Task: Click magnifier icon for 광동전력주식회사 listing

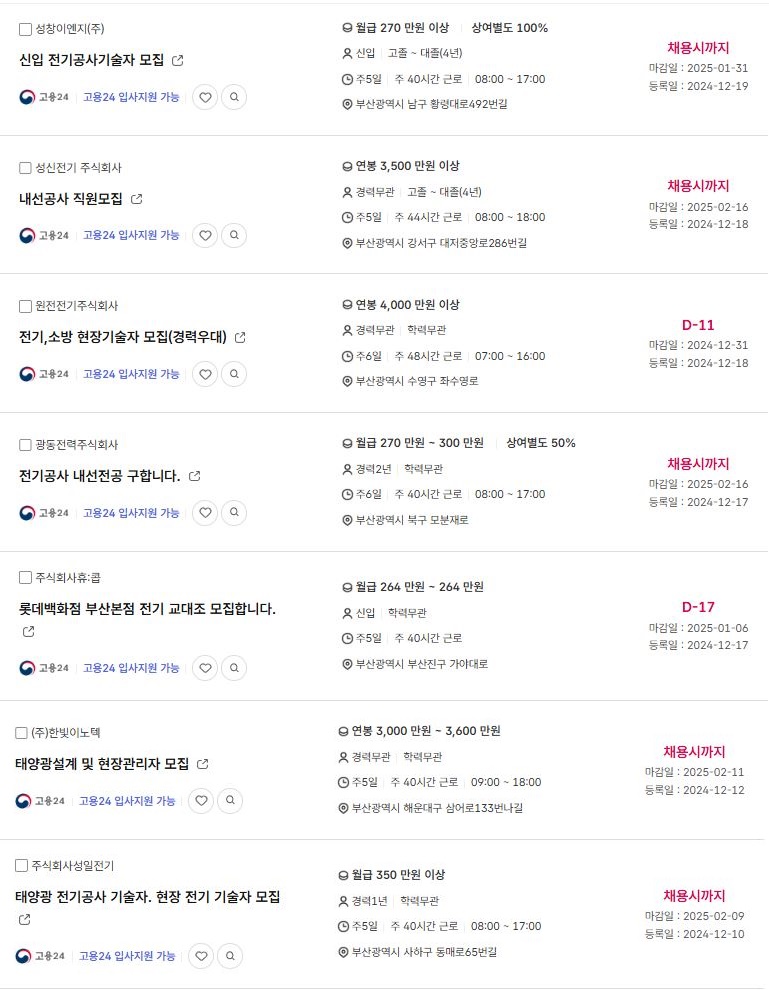Action: point(234,513)
